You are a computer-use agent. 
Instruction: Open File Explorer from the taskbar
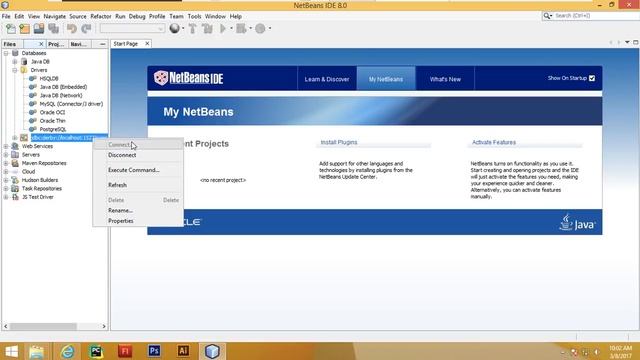pos(36,351)
